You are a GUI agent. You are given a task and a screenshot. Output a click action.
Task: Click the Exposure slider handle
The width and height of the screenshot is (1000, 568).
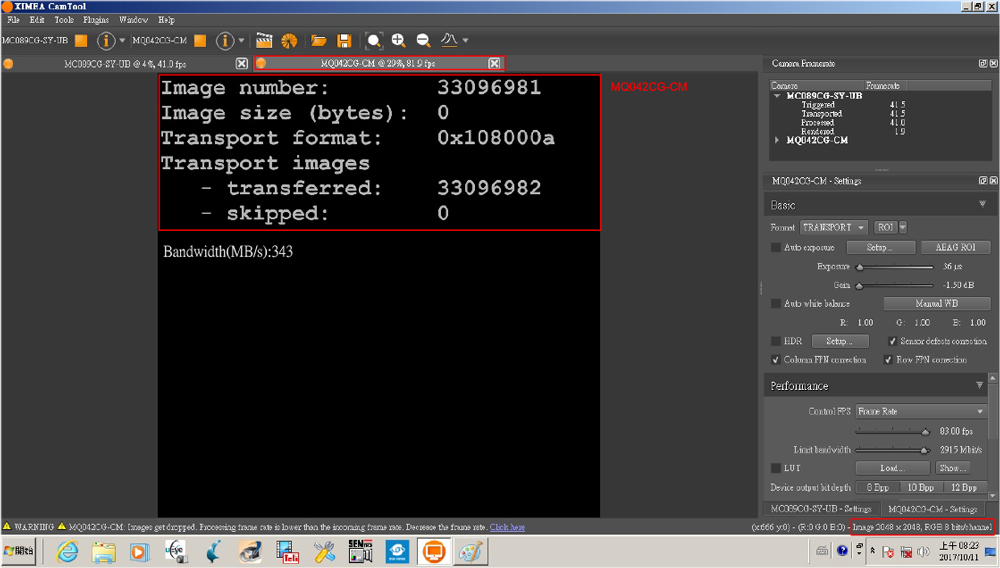(x=859, y=267)
